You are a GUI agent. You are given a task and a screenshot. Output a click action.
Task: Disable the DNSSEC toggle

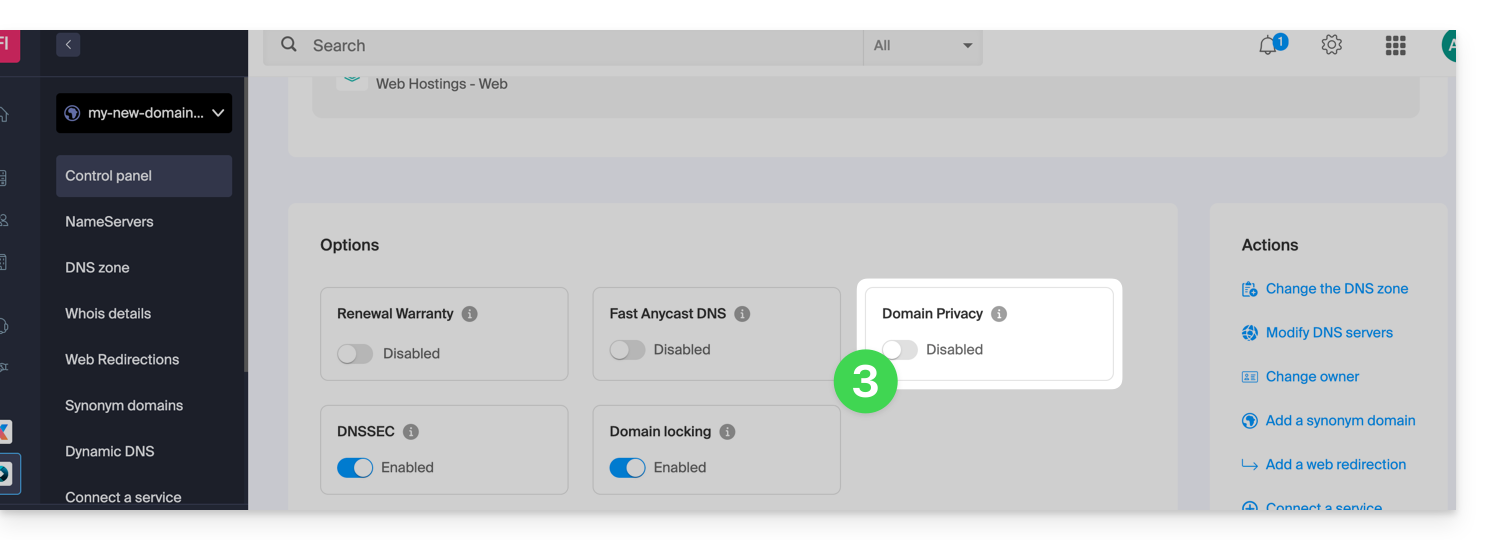coord(355,467)
